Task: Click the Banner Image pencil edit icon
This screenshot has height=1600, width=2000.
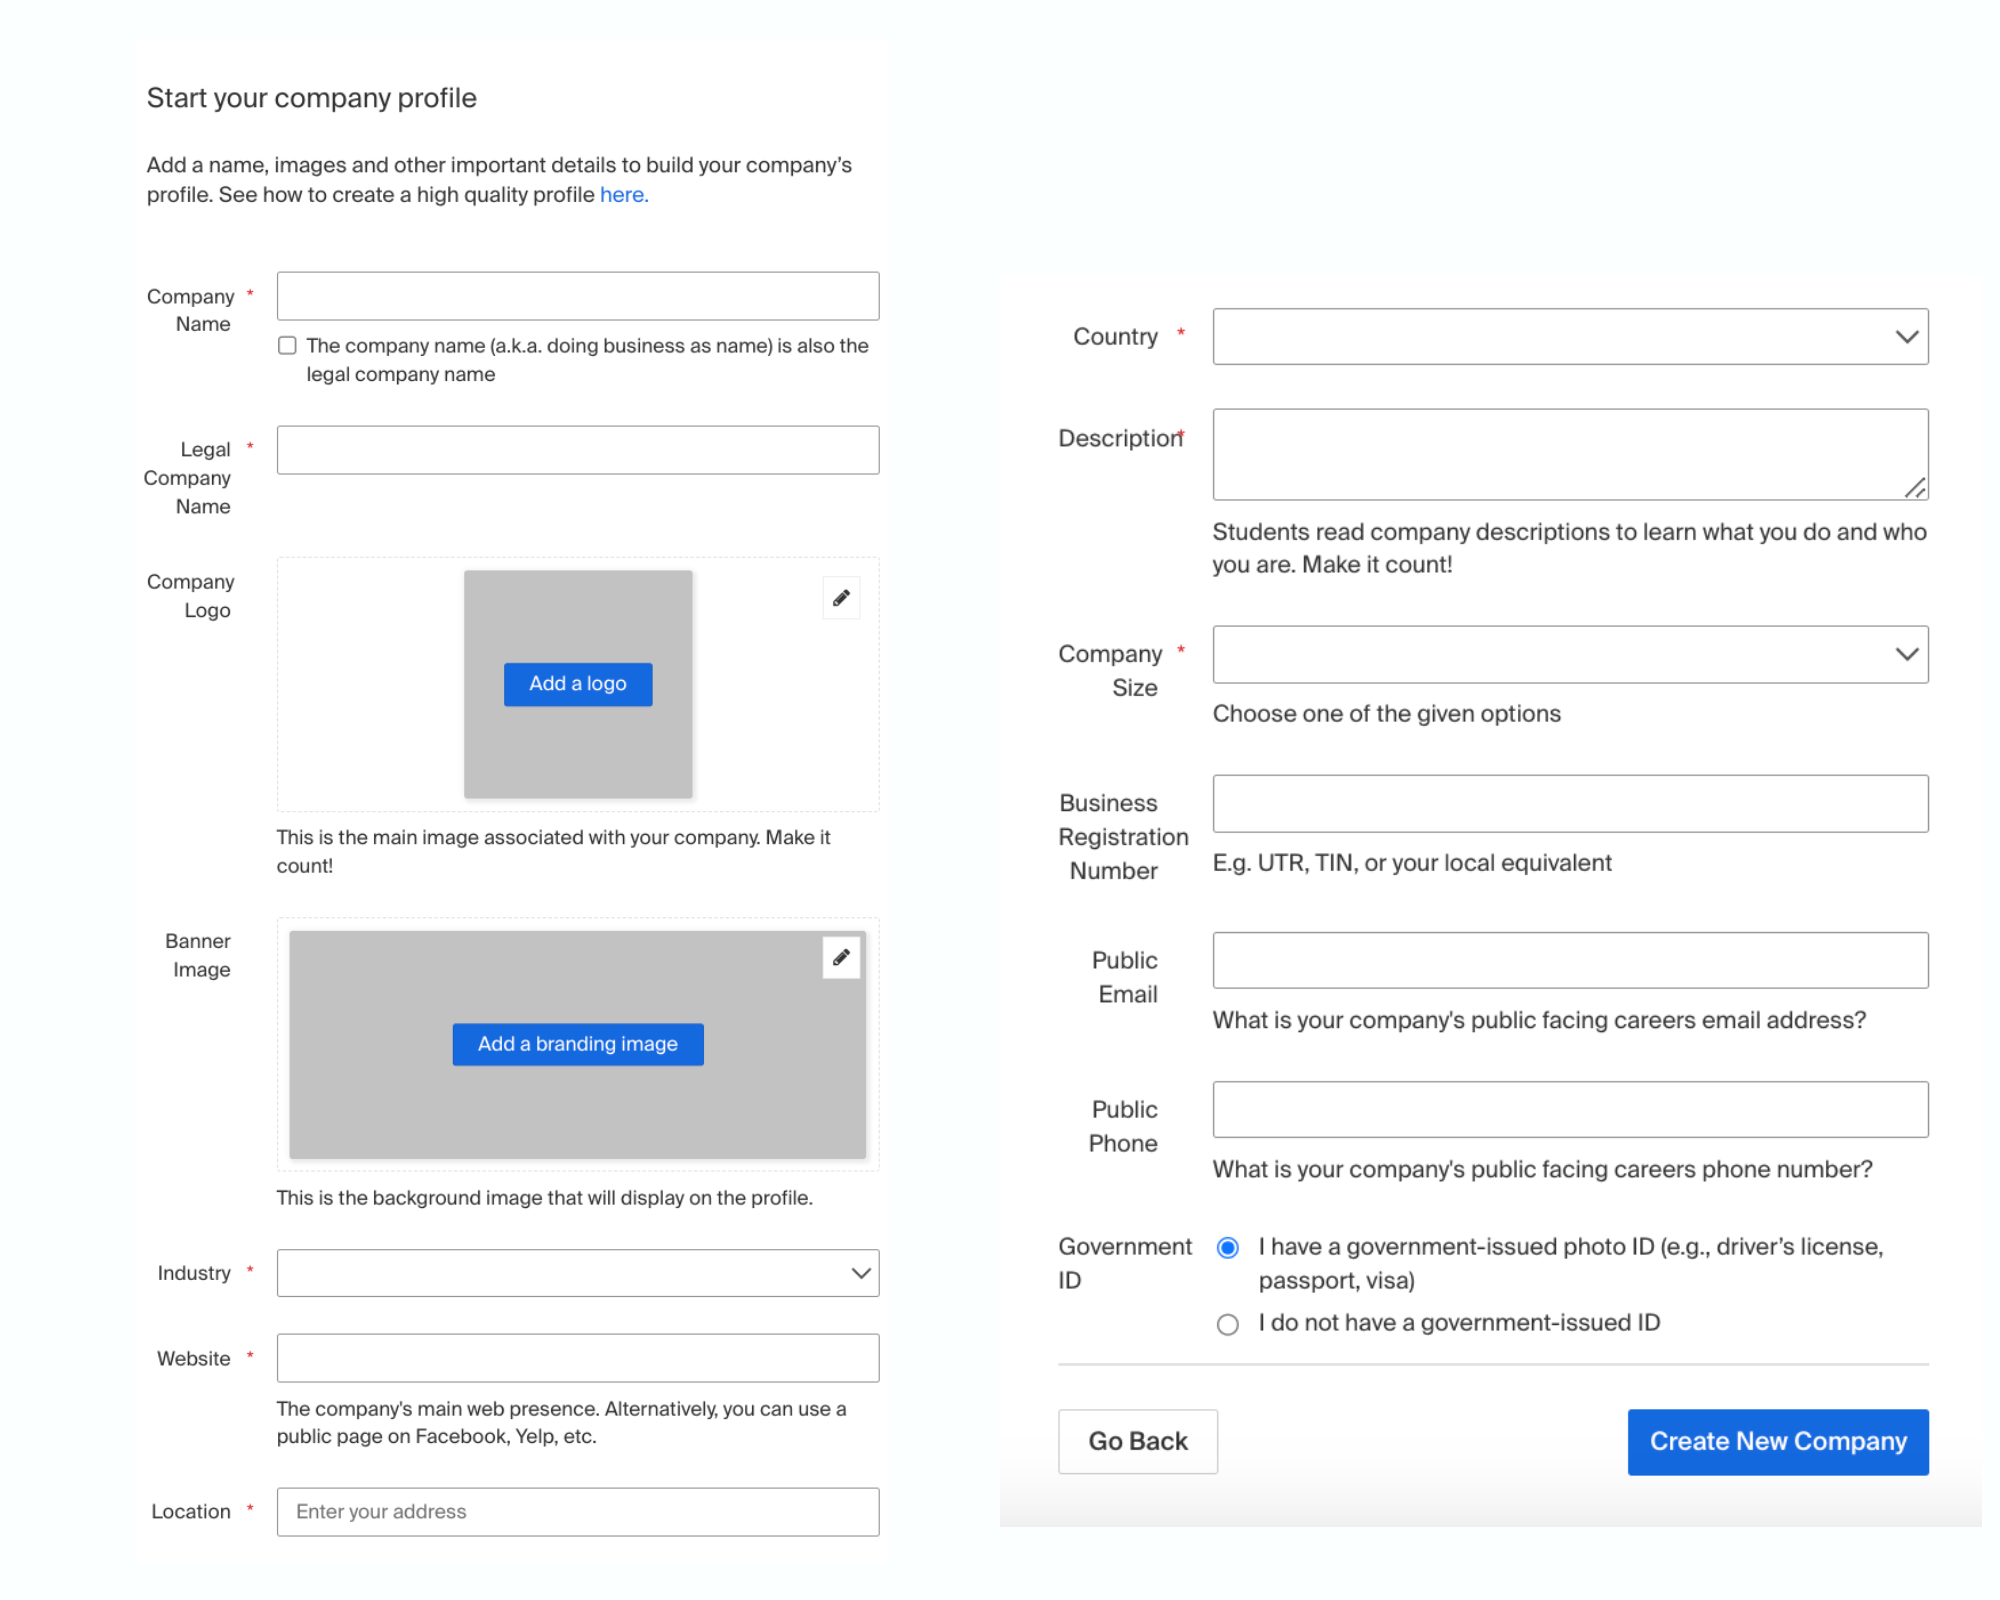Action: pos(841,957)
